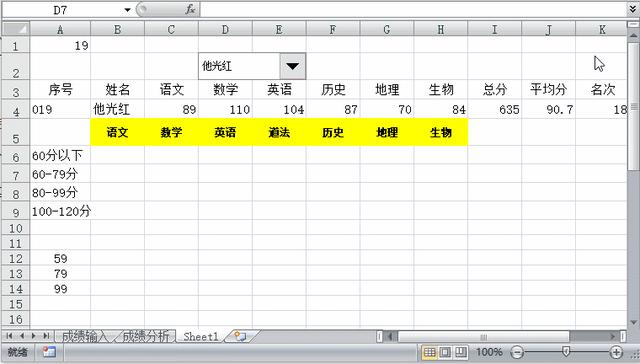Image resolution: width=640 pixels, height=364 pixels.
Task: Select row 5 header
Action: click(16, 133)
